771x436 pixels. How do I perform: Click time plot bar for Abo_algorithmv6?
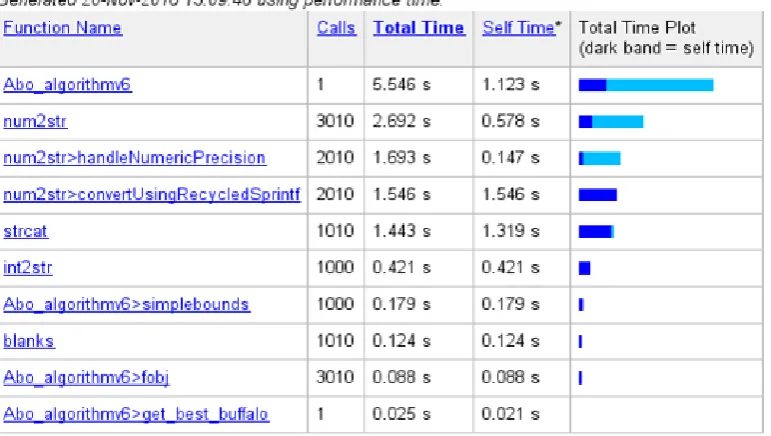pyautogui.click(x=646, y=85)
